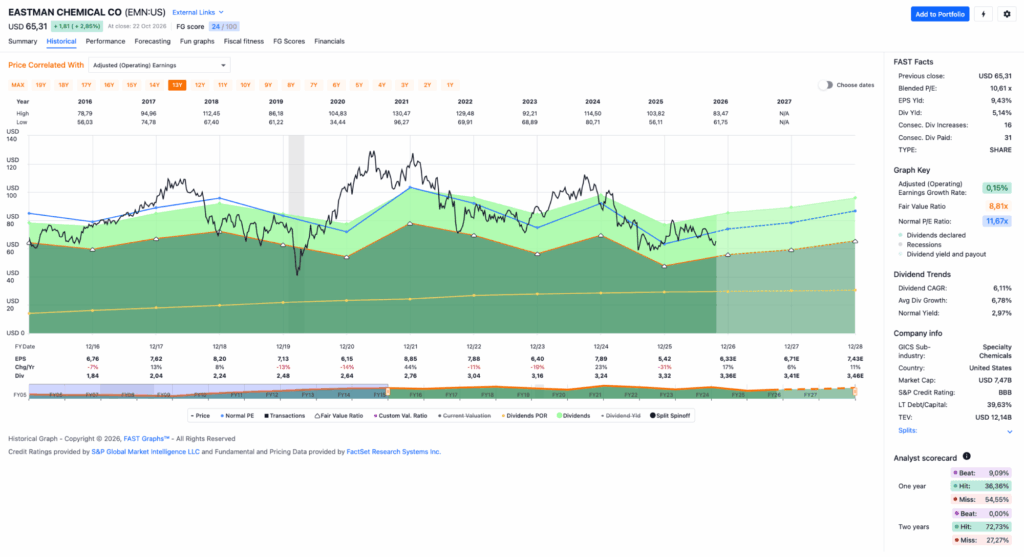Screen dimensions: 1024x557
Task: Open the Financials tab
Action: point(329,41)
